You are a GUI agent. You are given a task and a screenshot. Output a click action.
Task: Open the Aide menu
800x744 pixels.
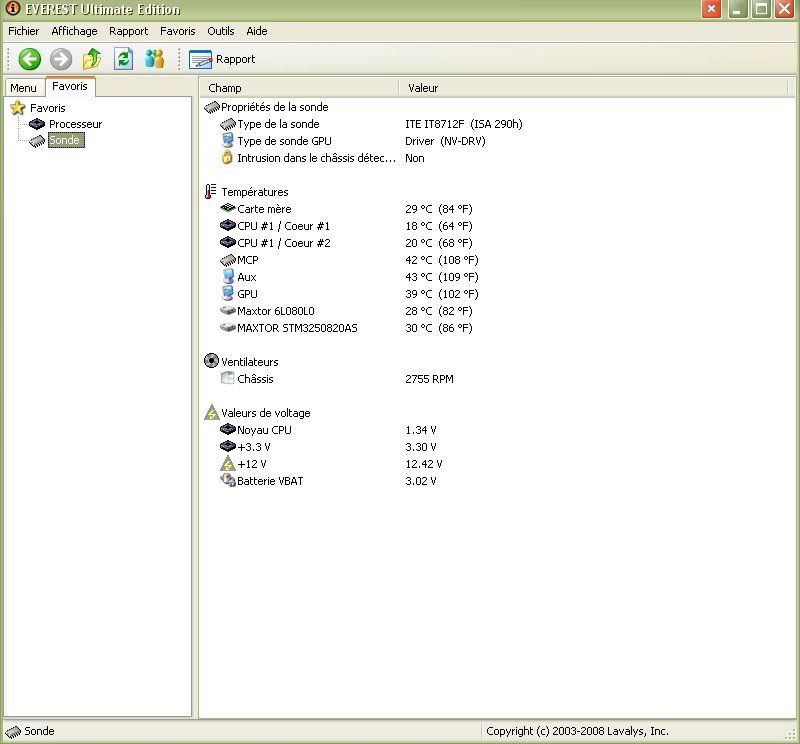(x=256, y=31)
